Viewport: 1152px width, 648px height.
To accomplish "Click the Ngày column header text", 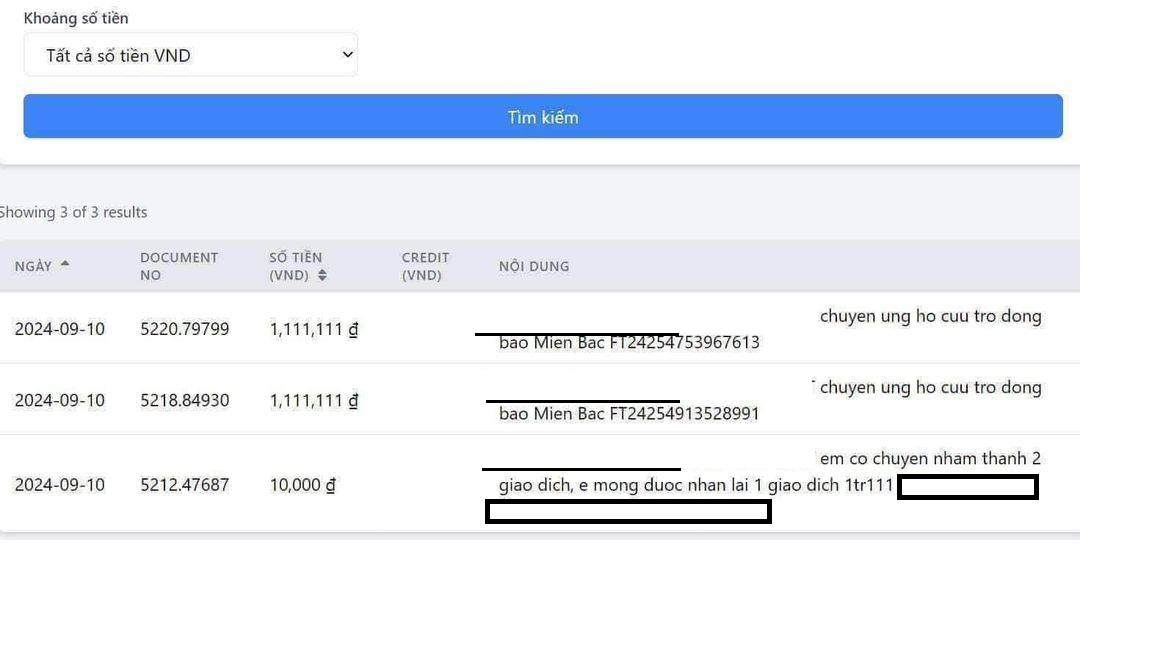I will (33, 266).
